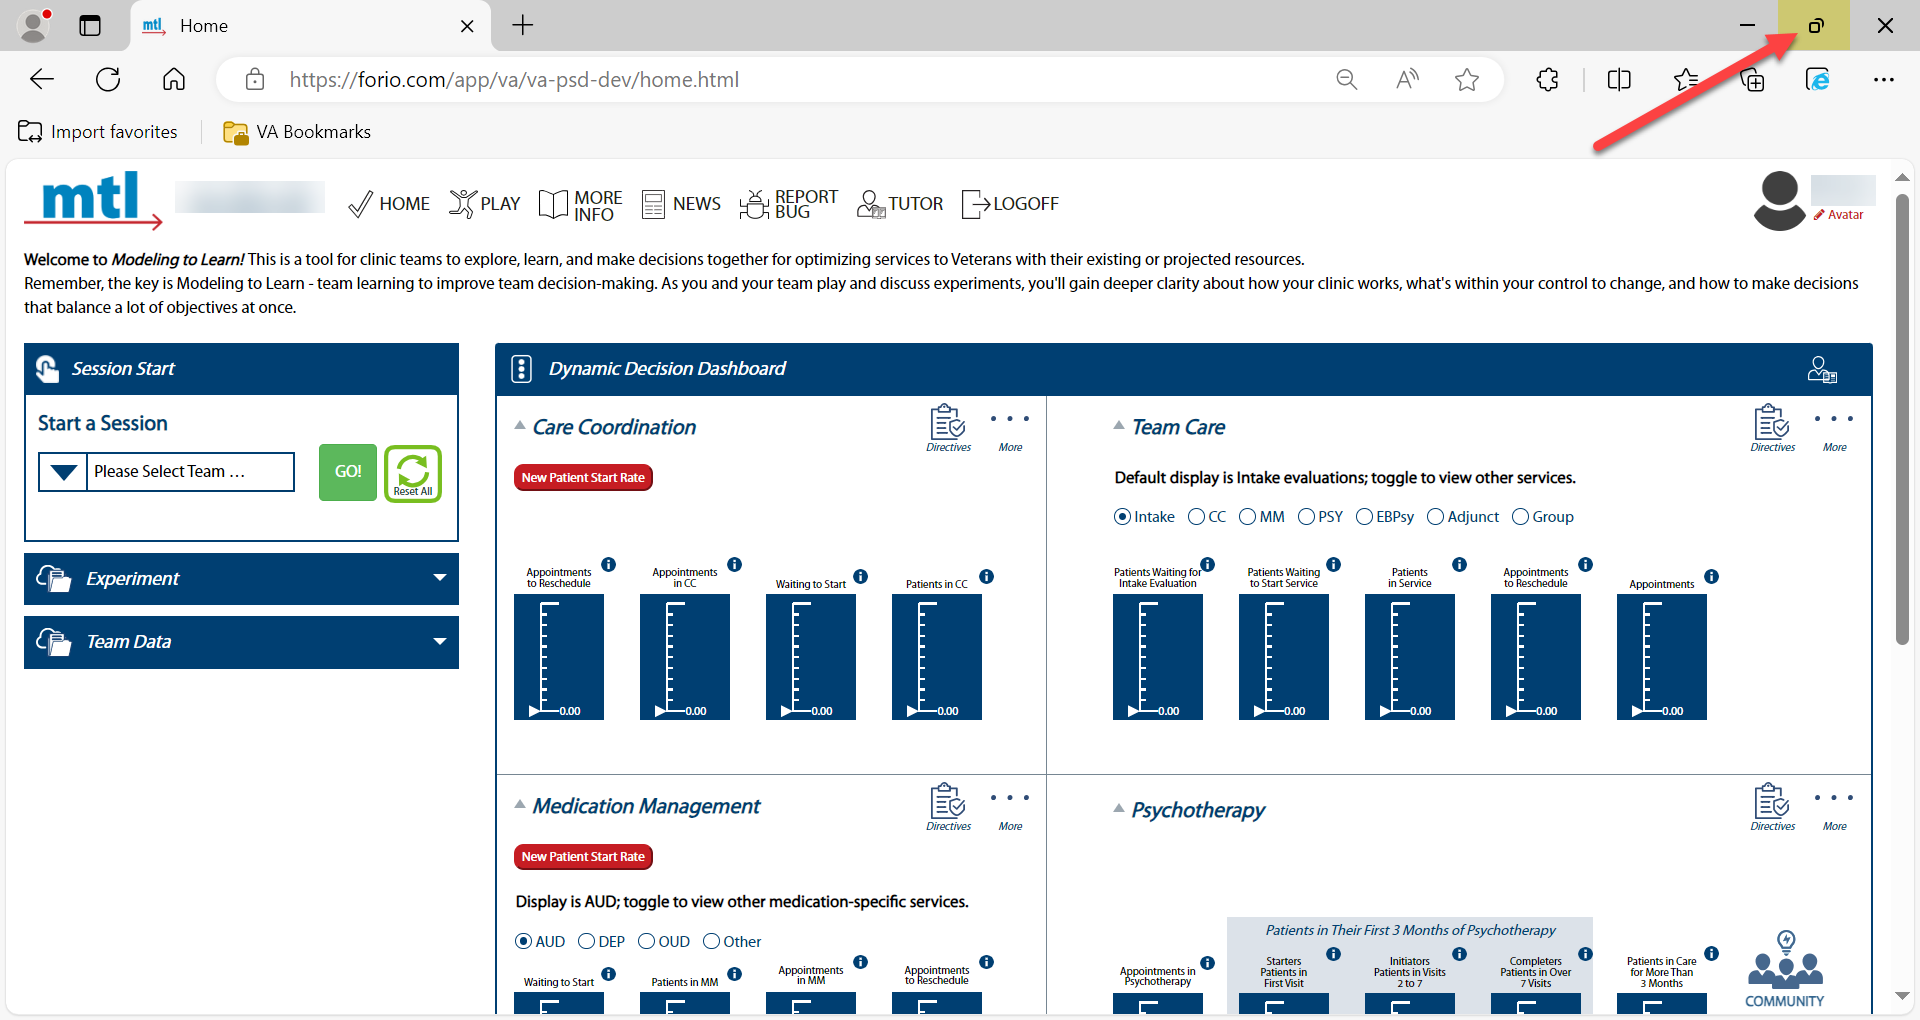Open NEWS menu item
Viewport: 1920px width, 1020px height.
[x=681, y=204]
